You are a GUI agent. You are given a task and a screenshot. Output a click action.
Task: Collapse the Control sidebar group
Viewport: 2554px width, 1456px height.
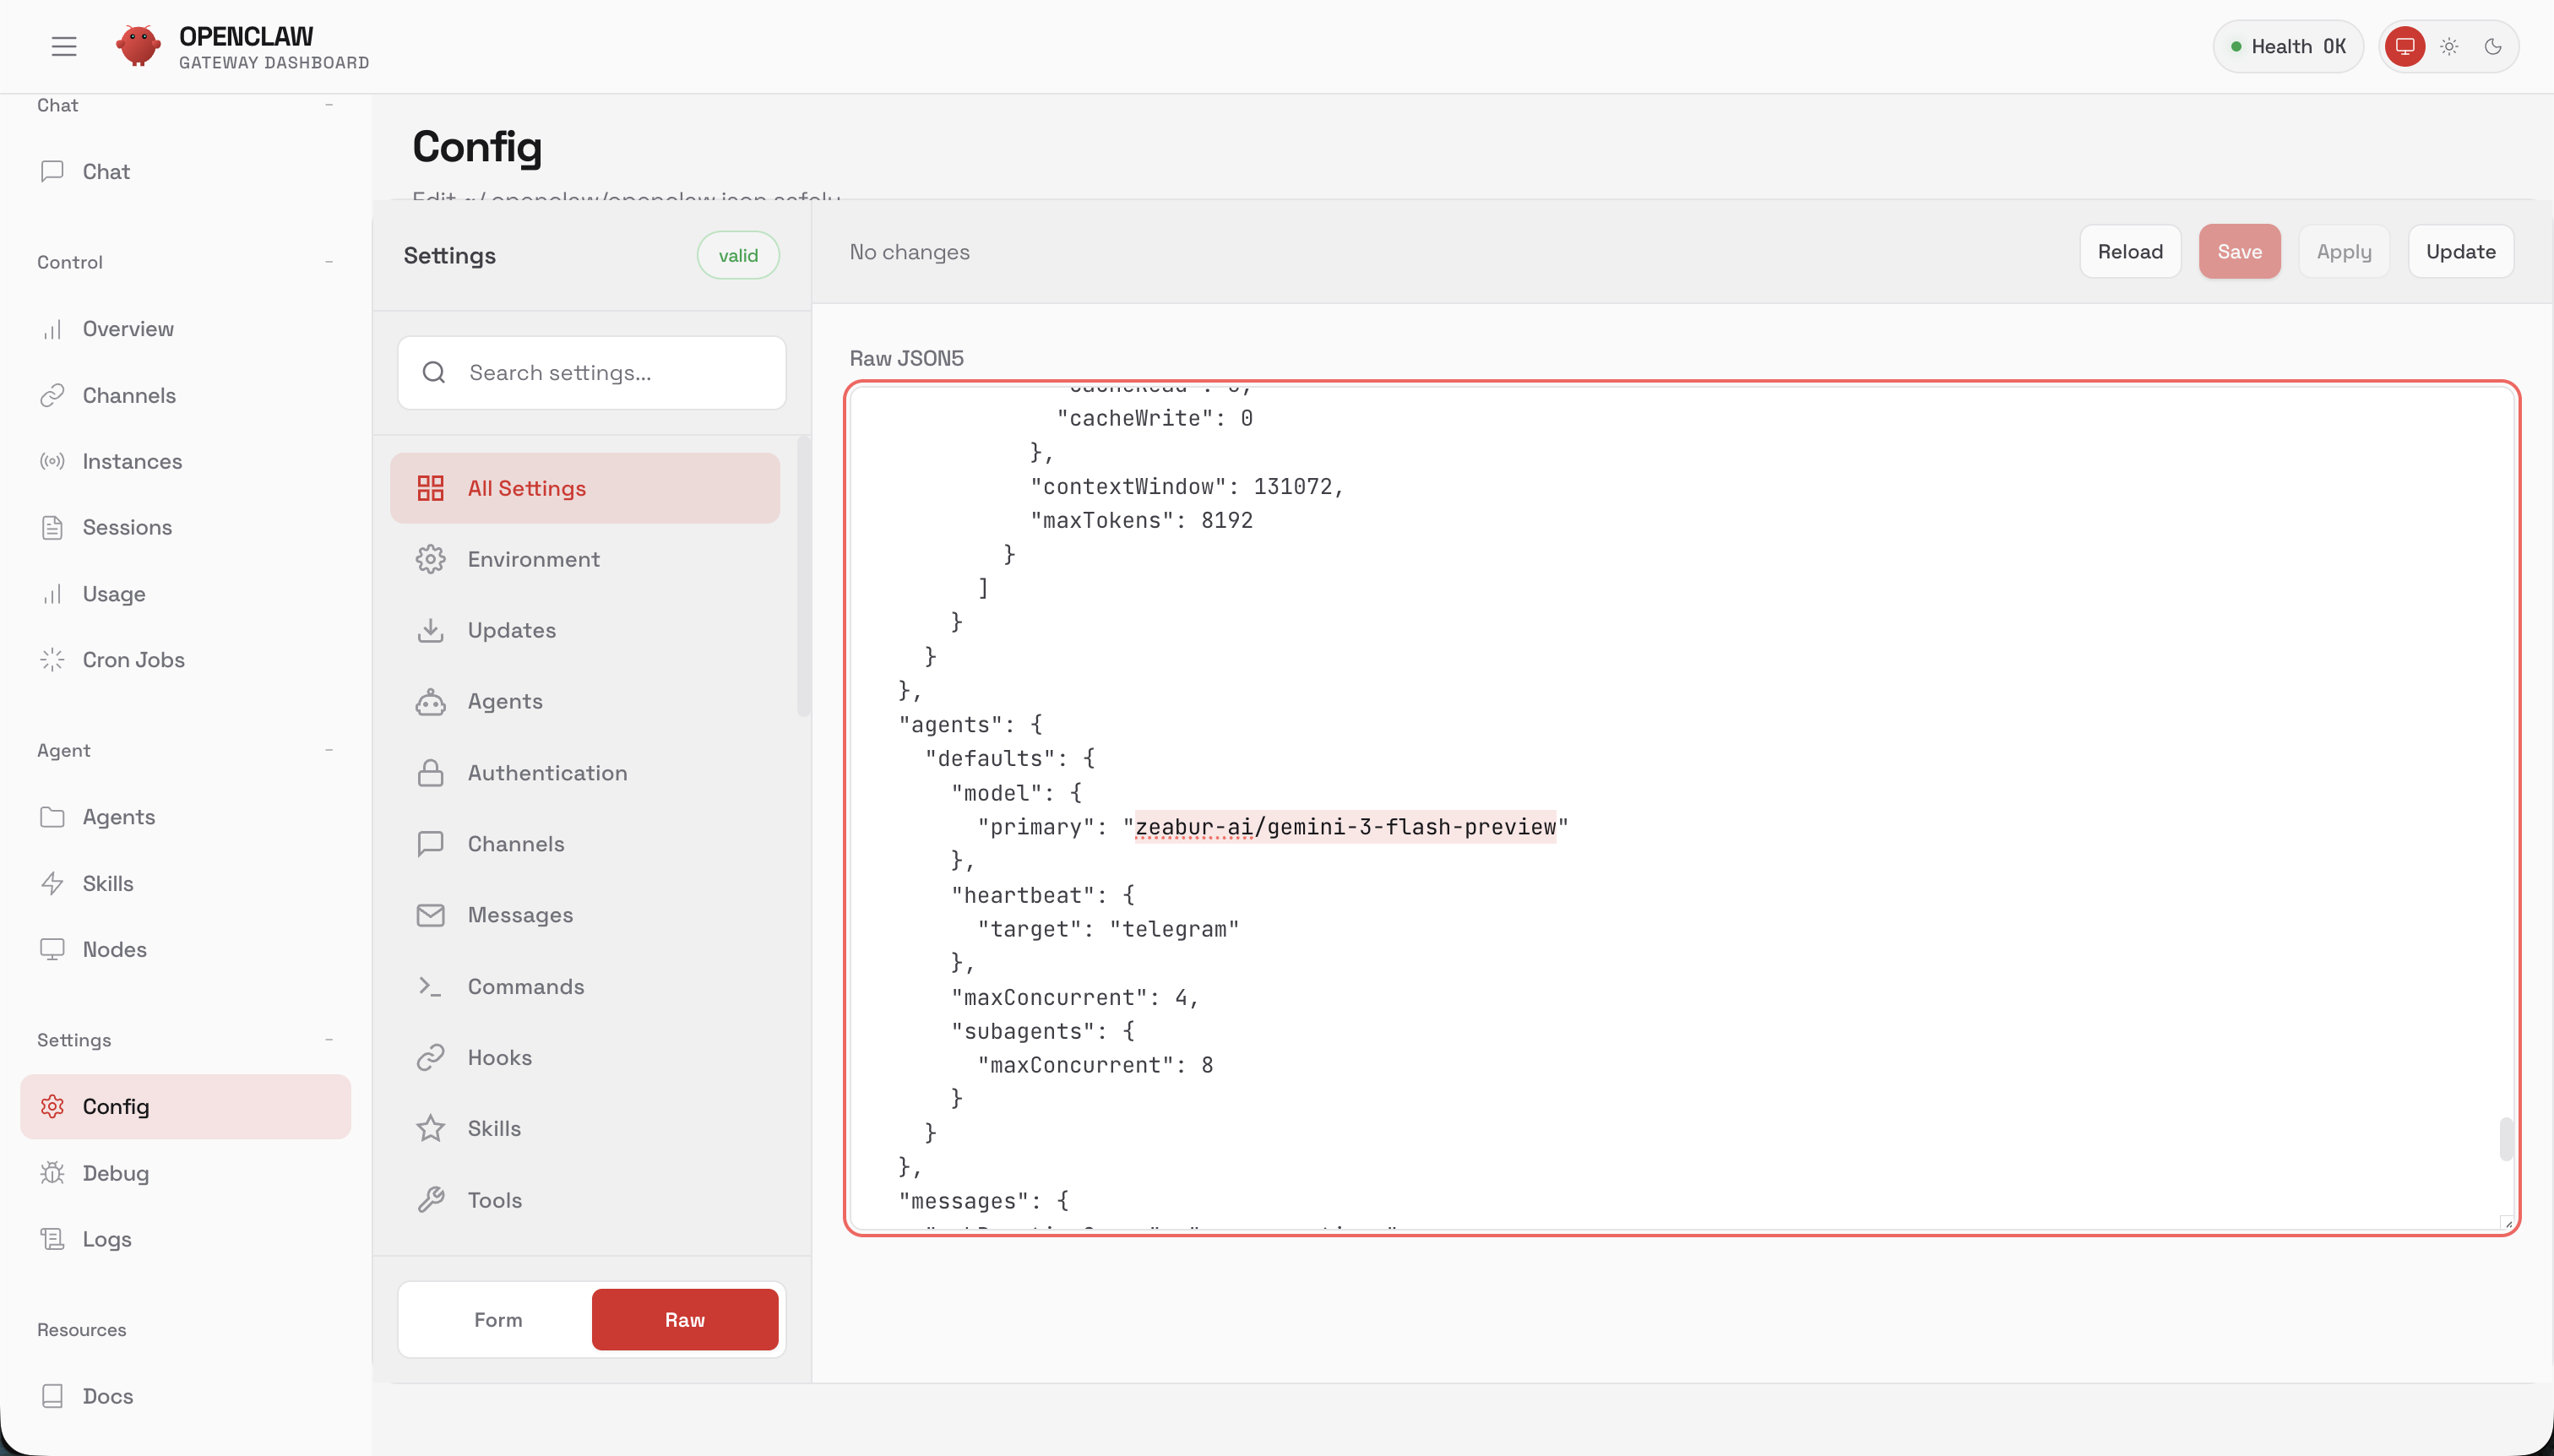click(329, 262)
